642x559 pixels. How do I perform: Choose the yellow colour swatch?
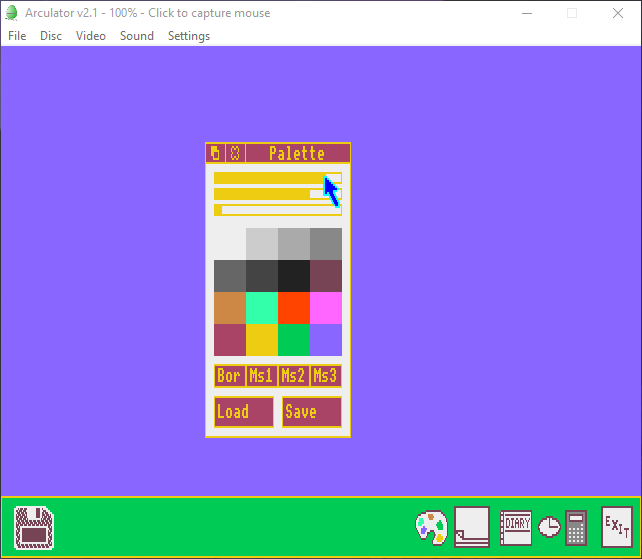click(x=262, y=340)
